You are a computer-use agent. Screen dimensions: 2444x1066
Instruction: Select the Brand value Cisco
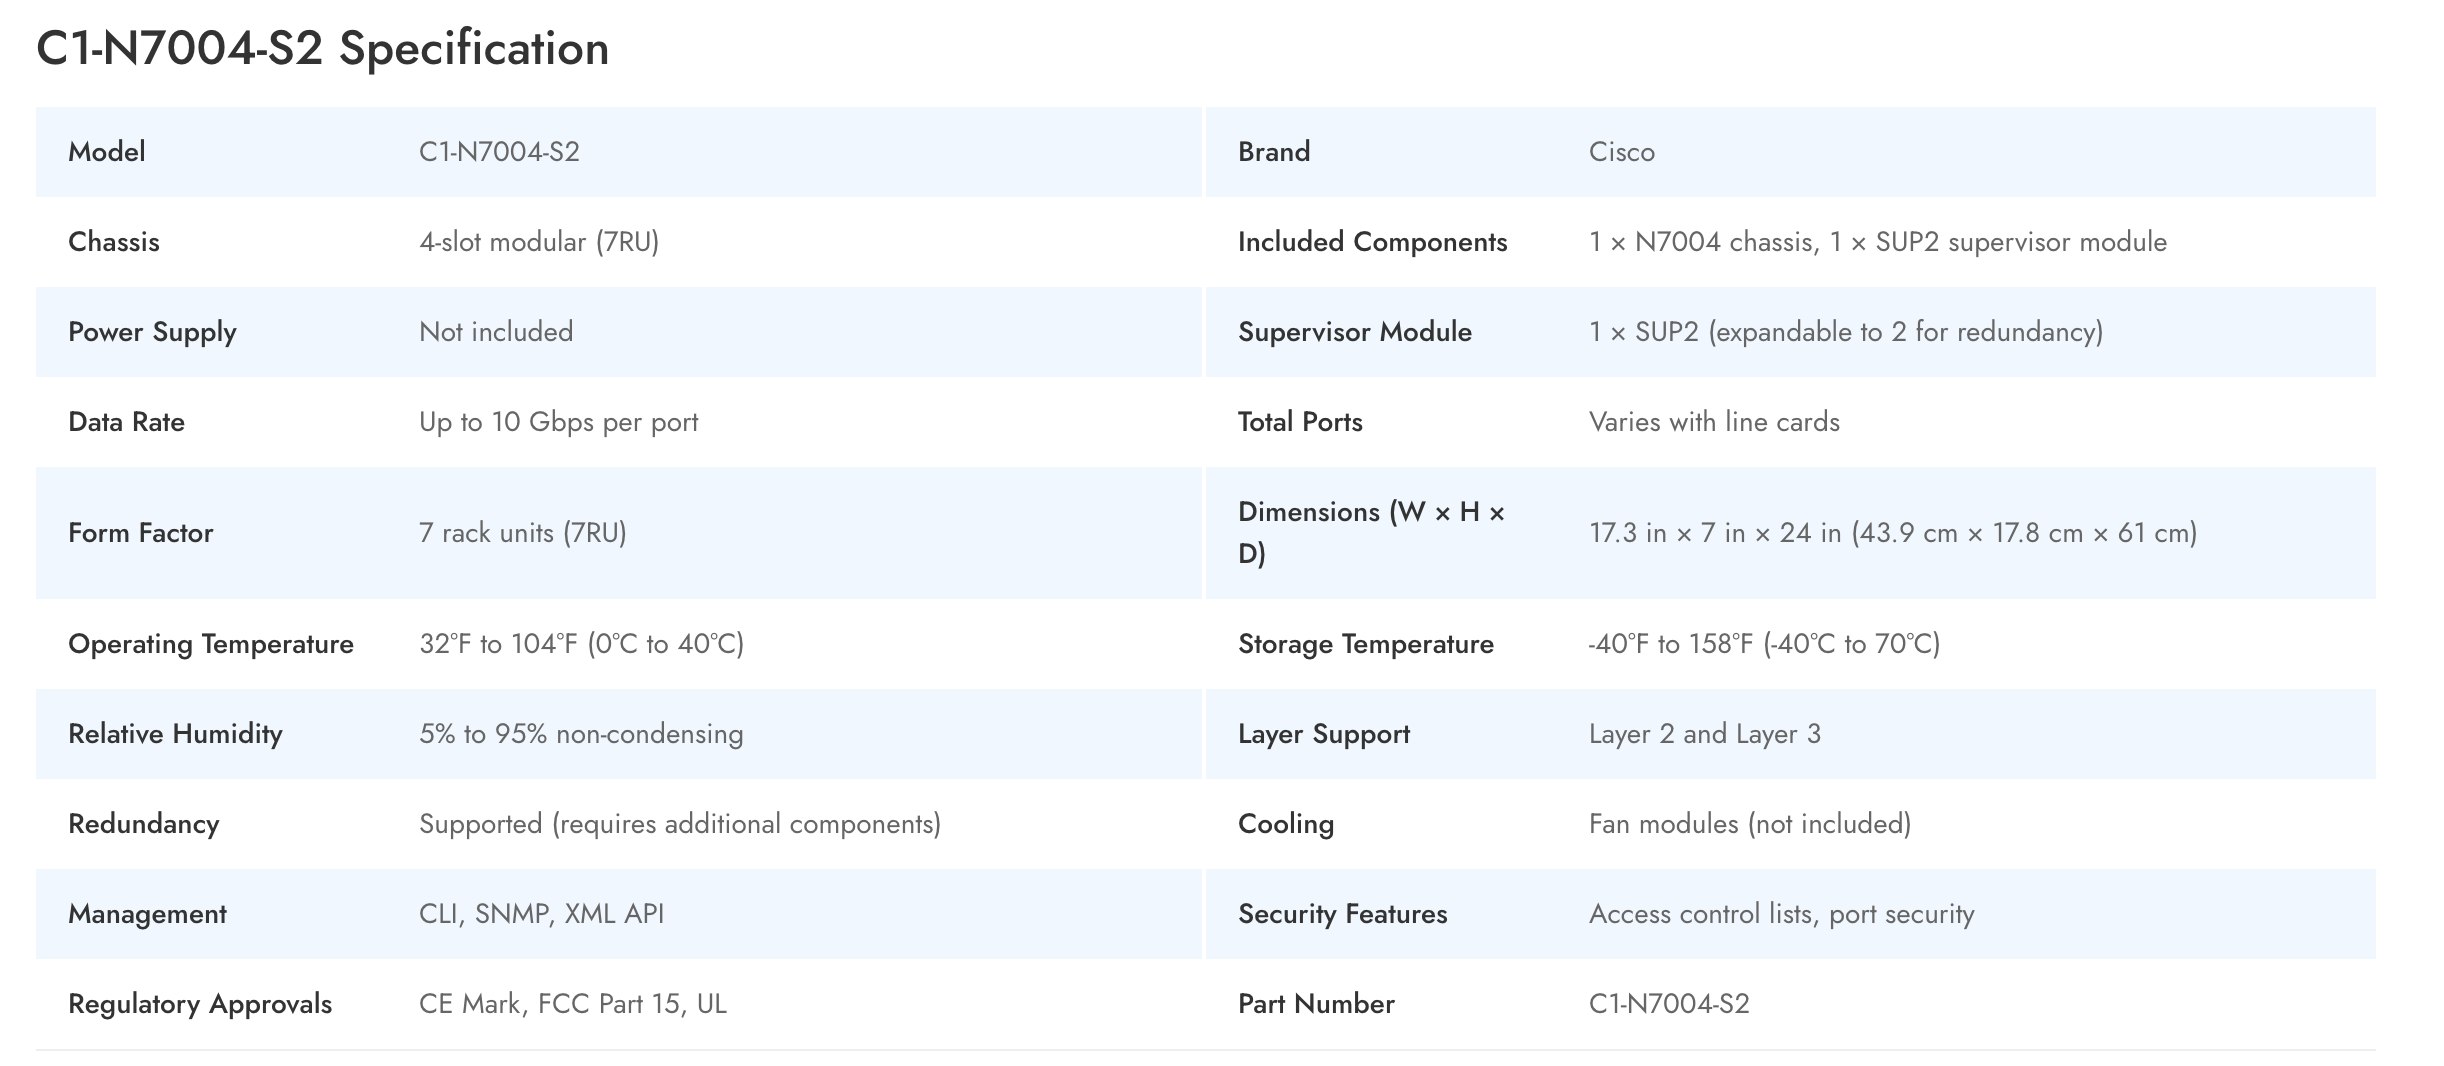1621,152
